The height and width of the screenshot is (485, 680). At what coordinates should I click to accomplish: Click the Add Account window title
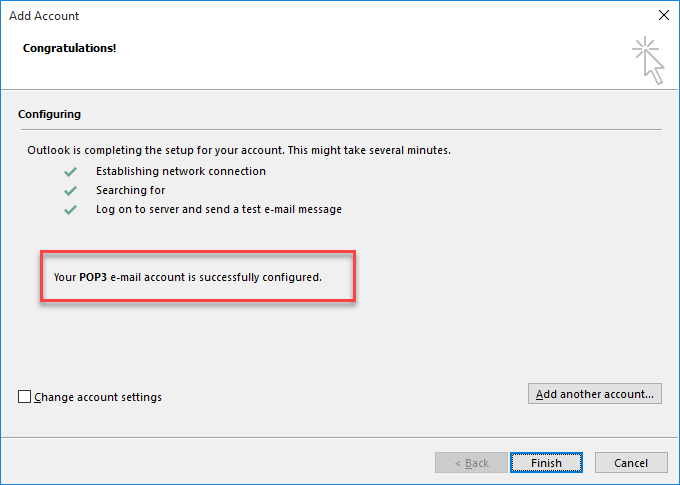point(44,16)
